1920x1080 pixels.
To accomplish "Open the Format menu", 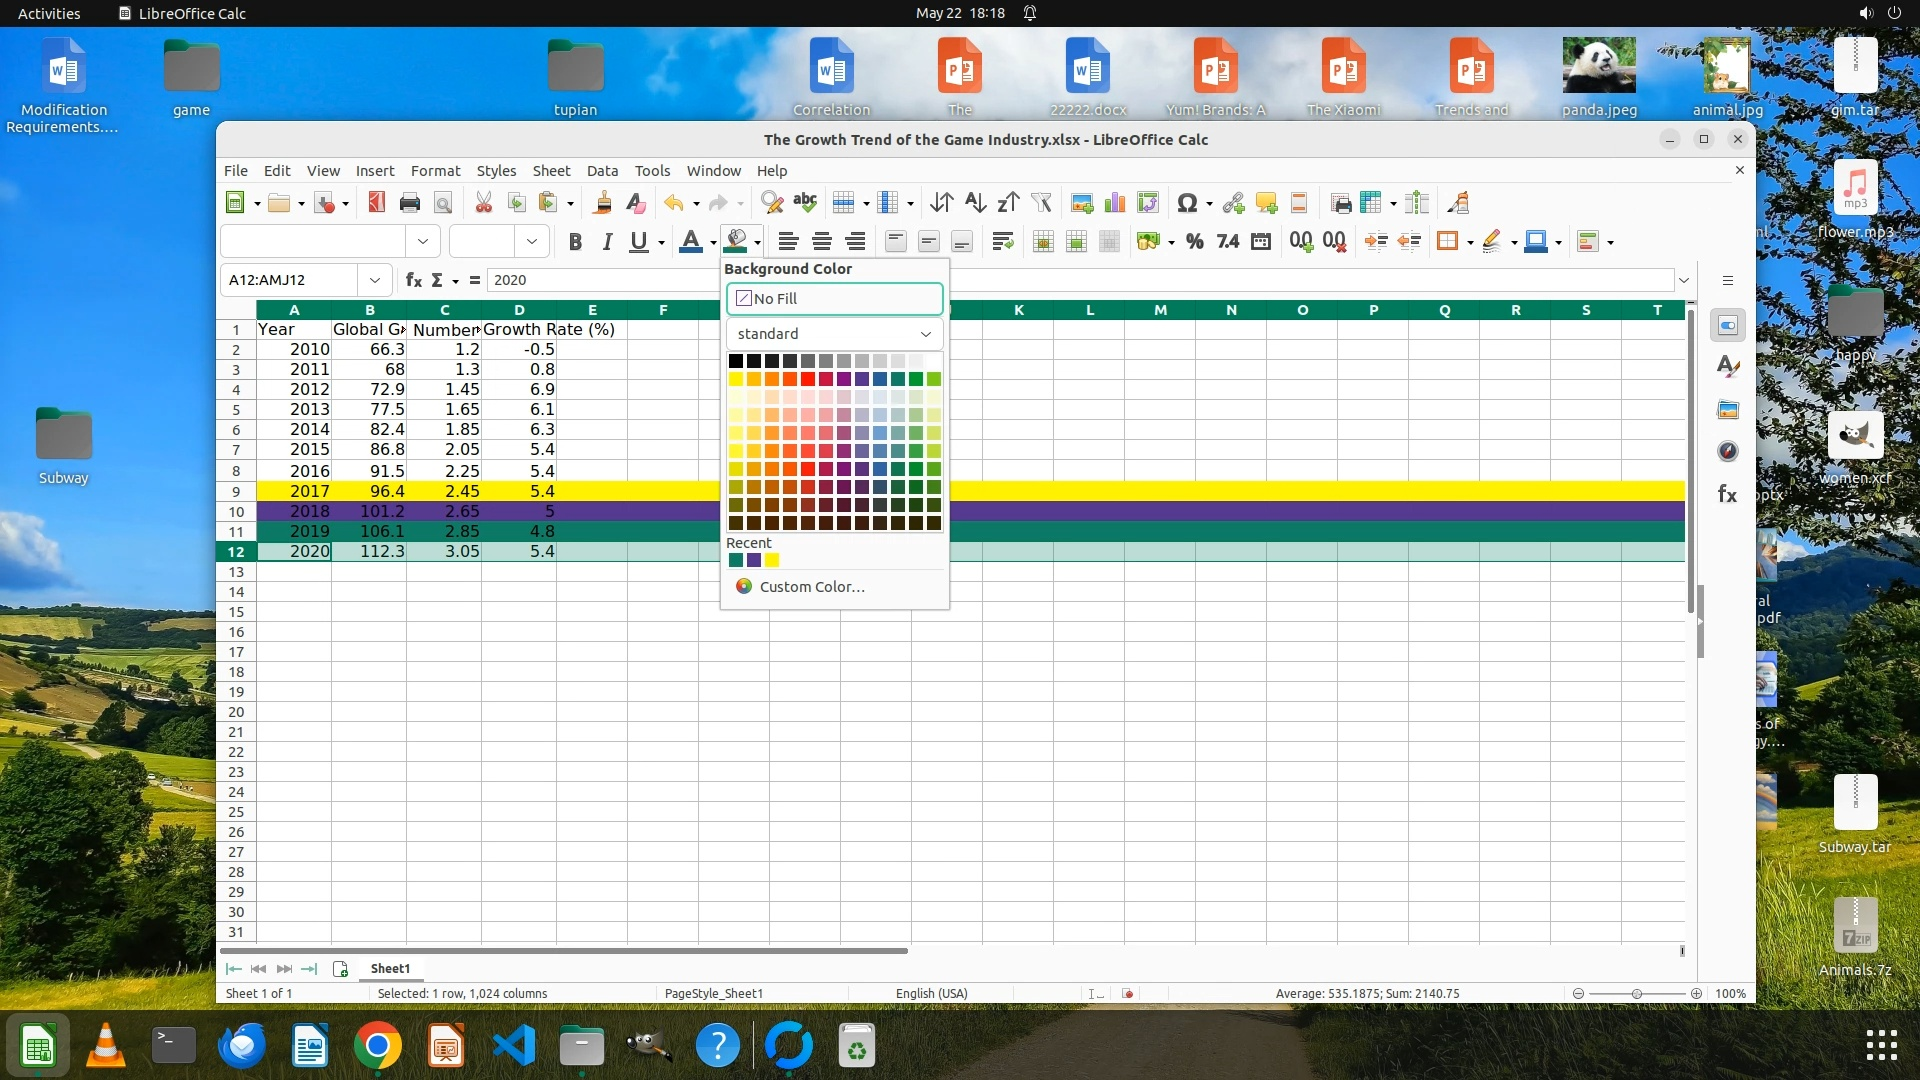I will 435,171.
